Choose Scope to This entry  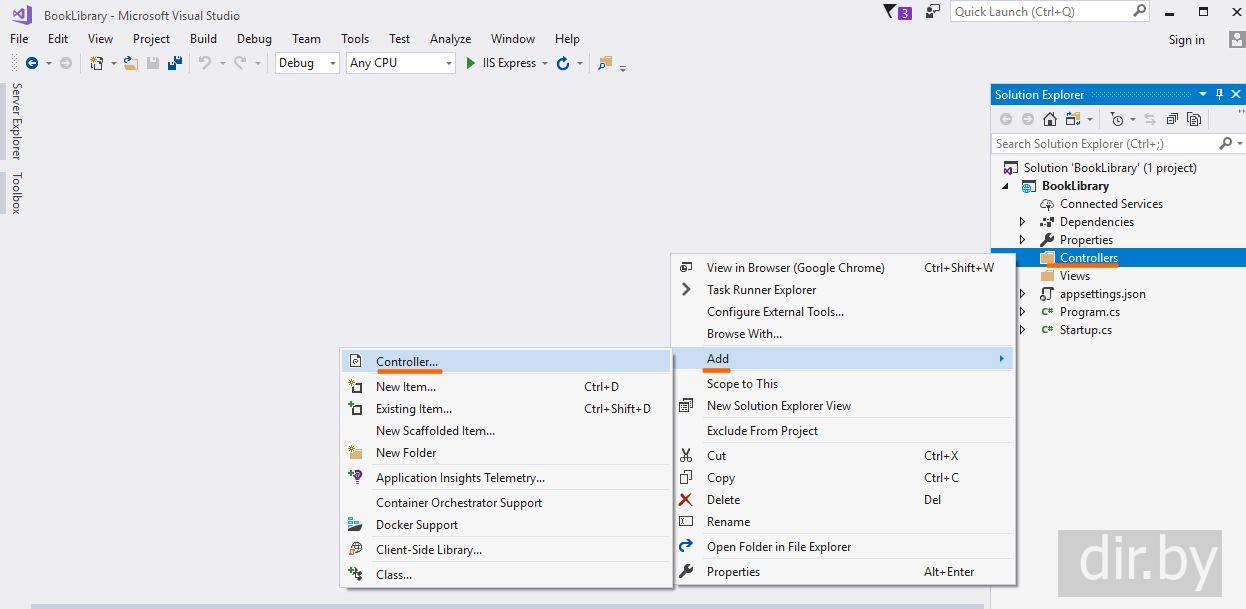pos(843,383)
